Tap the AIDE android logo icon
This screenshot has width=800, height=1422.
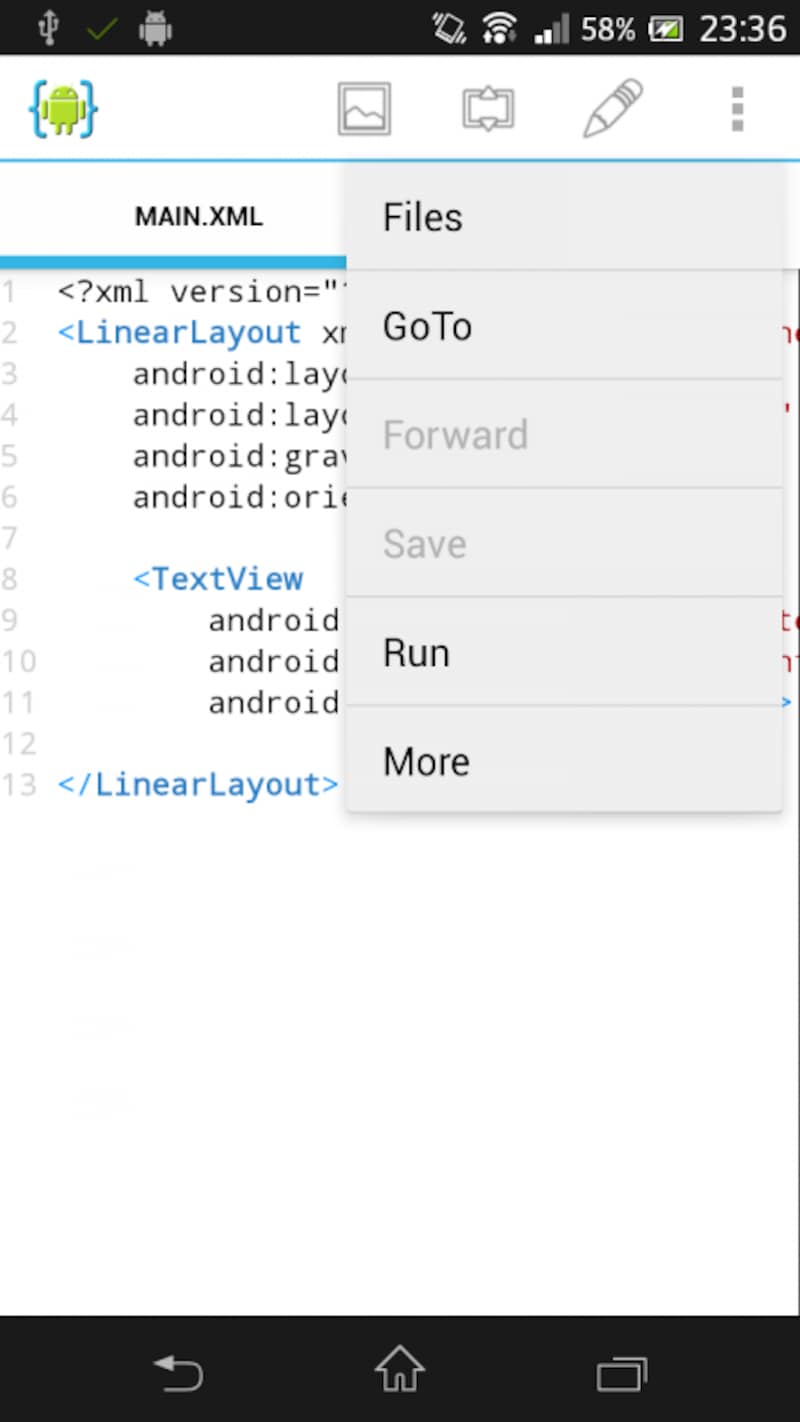click(x=63, y=109)
